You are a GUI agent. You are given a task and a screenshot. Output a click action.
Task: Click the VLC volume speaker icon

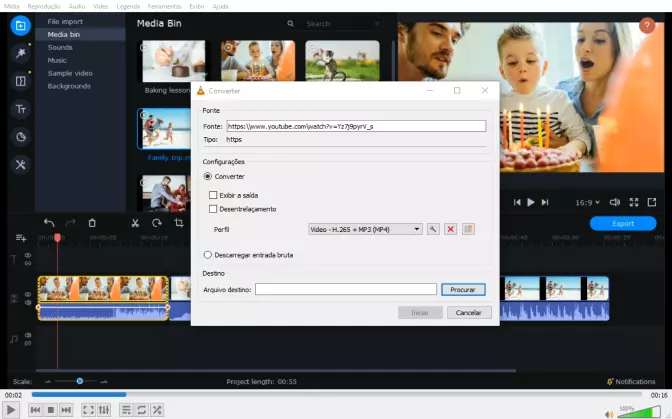(x=609, y=414)
